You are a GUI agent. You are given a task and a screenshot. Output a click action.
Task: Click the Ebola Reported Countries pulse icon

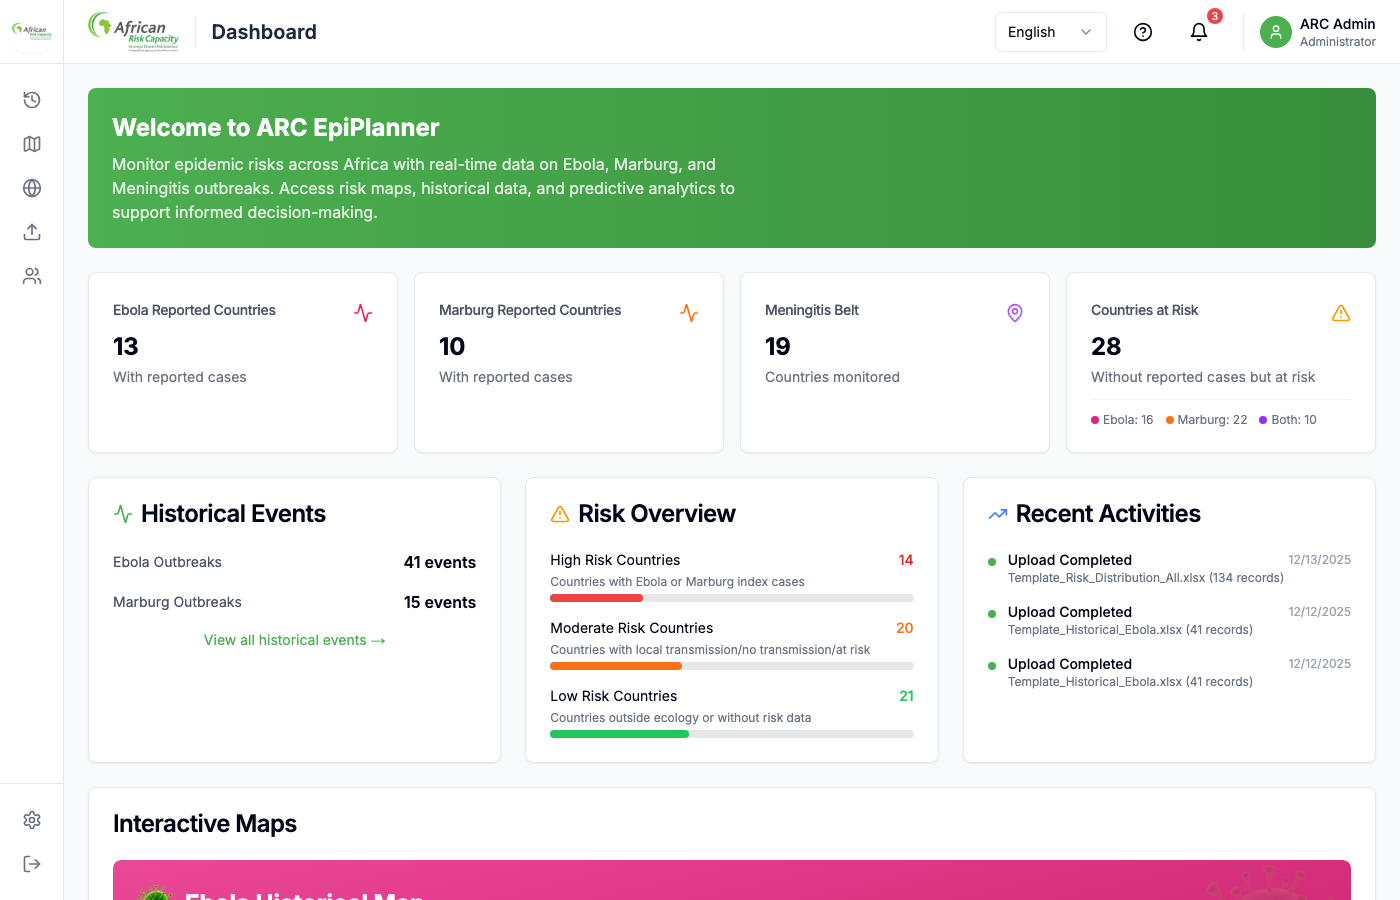point(363,313)
